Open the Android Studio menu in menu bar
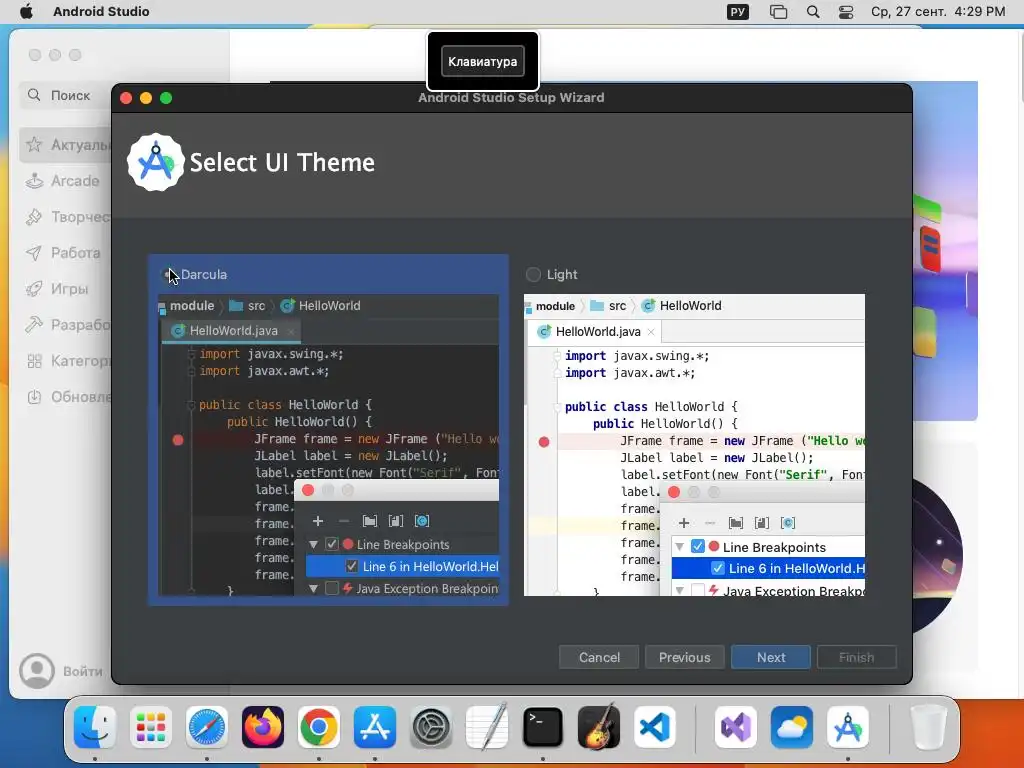Viewport: 1024px width, 768px height. 101,11
